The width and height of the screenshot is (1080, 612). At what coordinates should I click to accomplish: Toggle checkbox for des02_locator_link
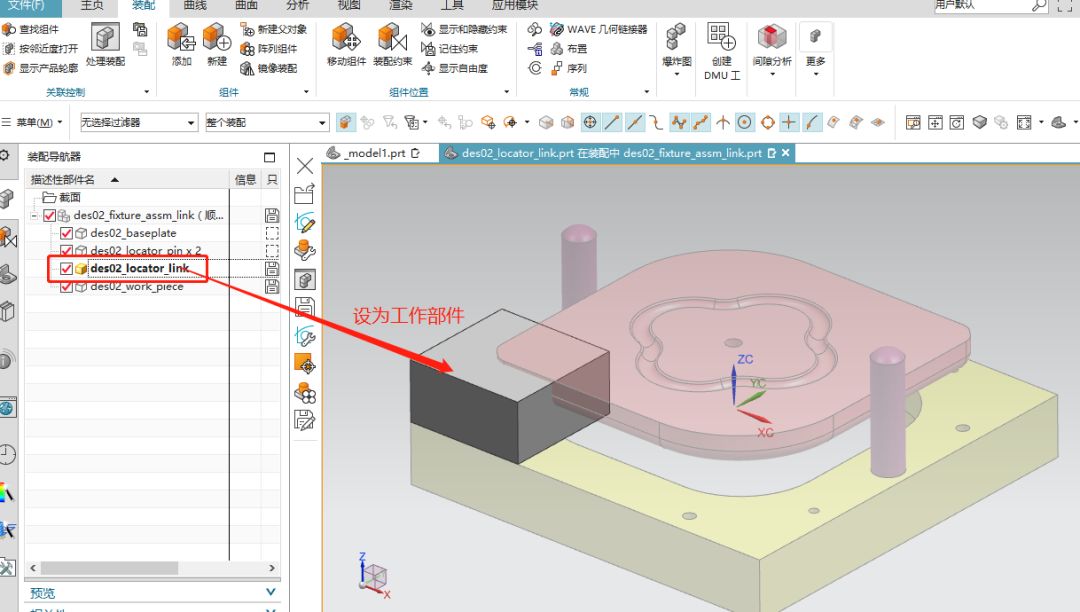66,268
